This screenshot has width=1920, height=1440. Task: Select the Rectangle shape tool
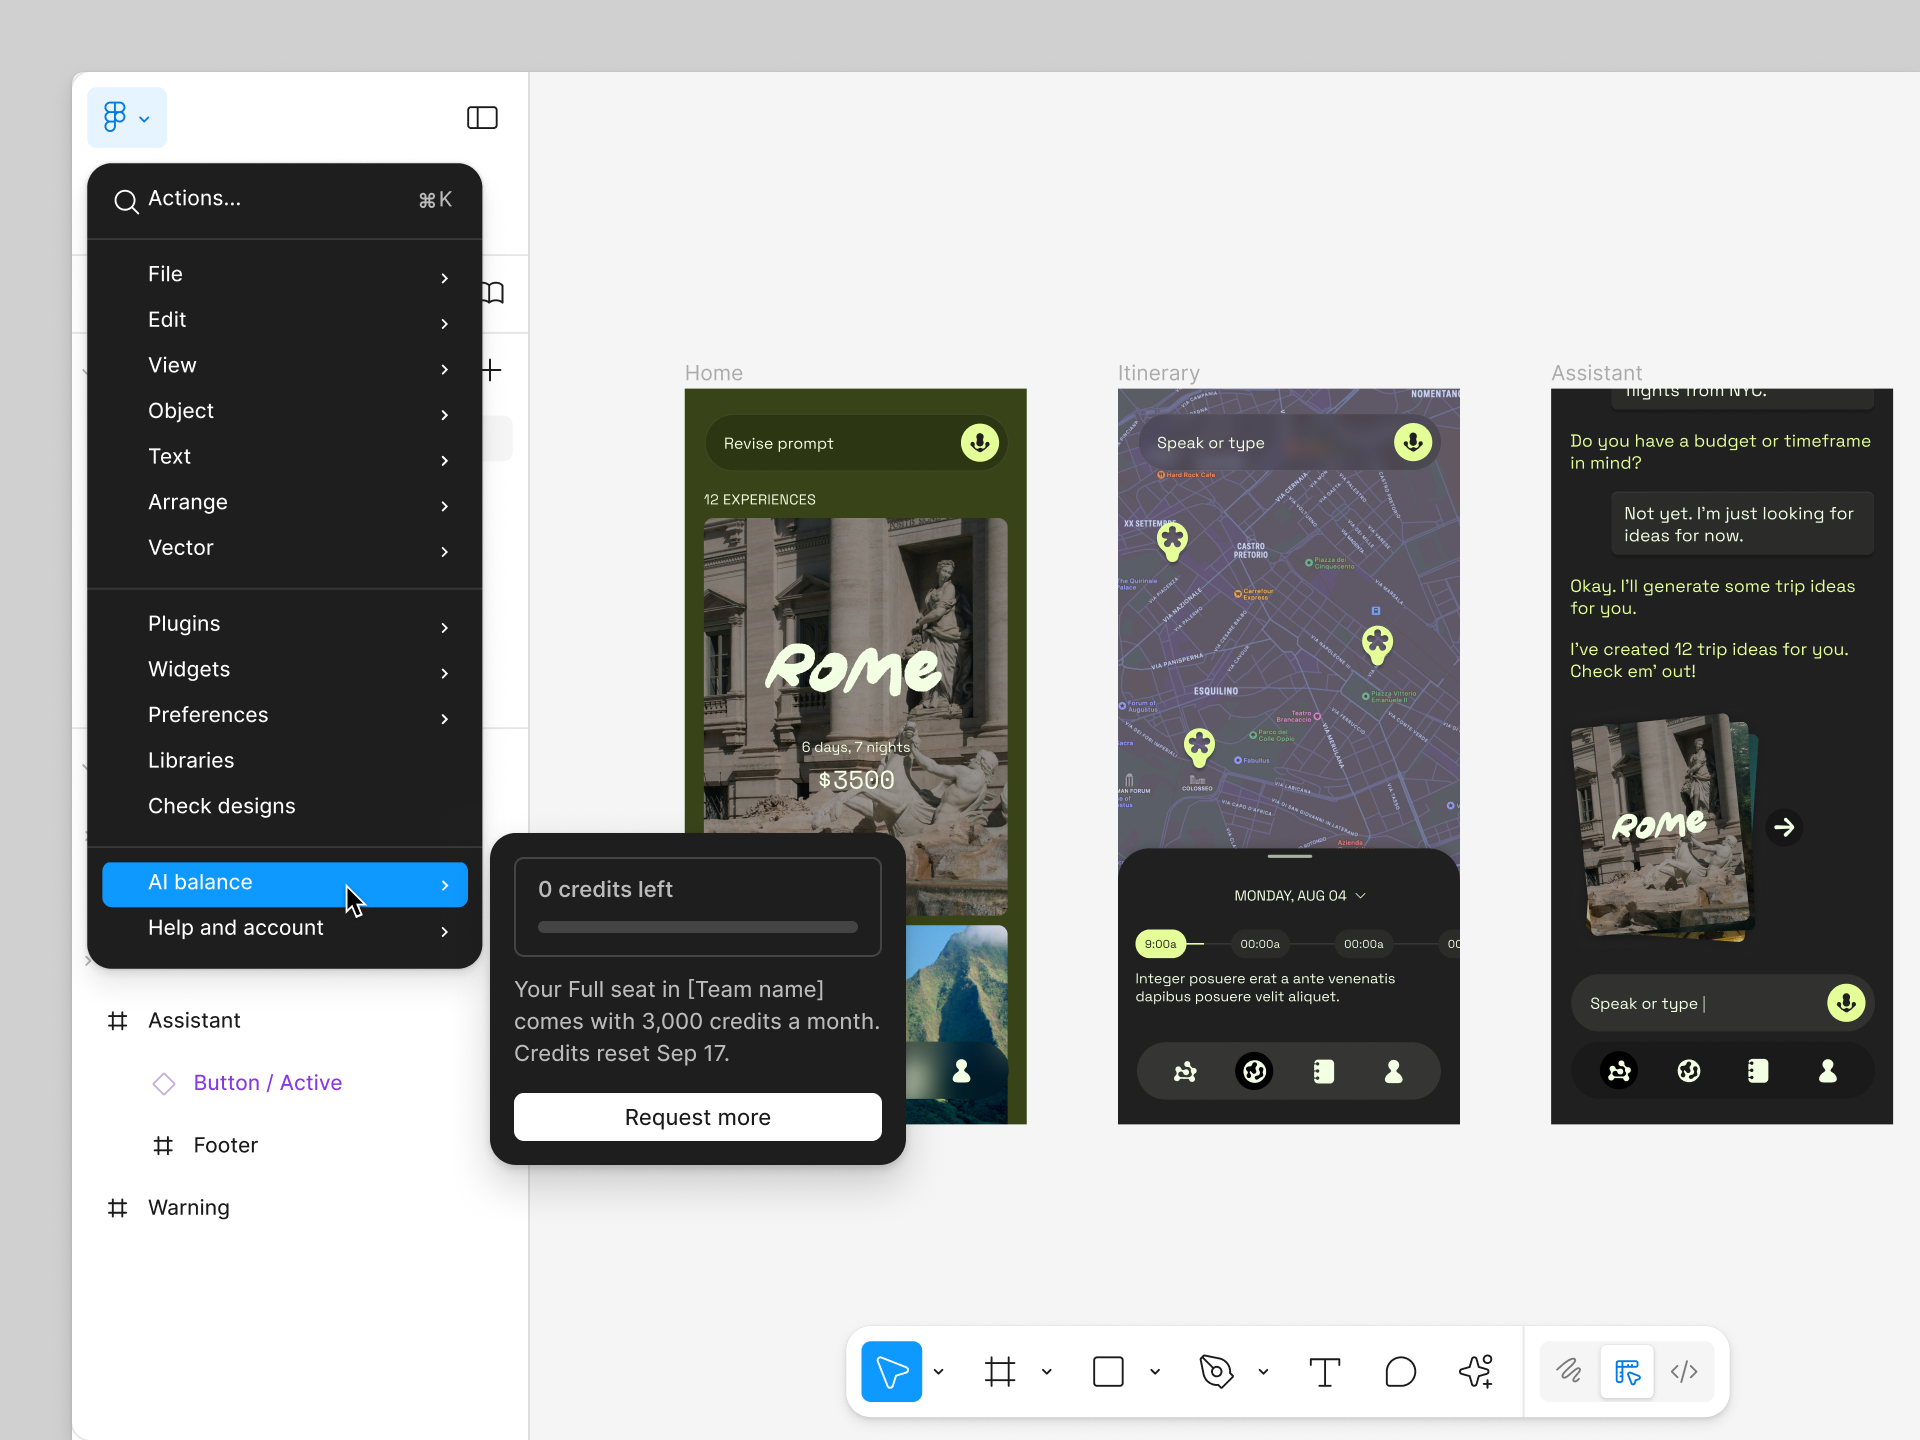click(x=1108, y=1372)
